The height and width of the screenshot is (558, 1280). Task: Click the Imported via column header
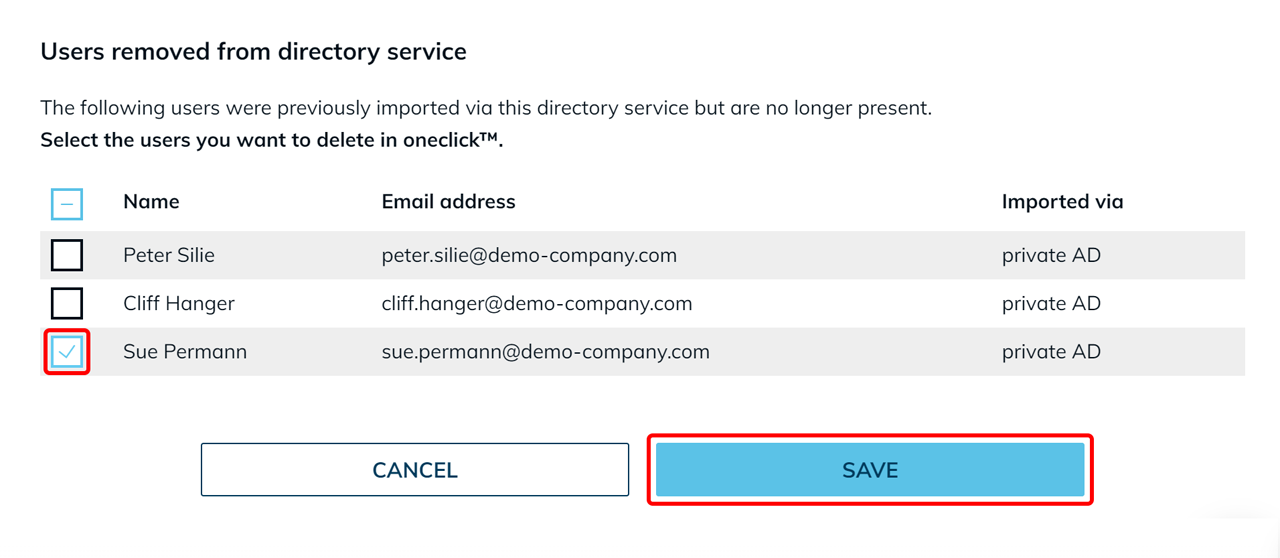click(1062, 202)
